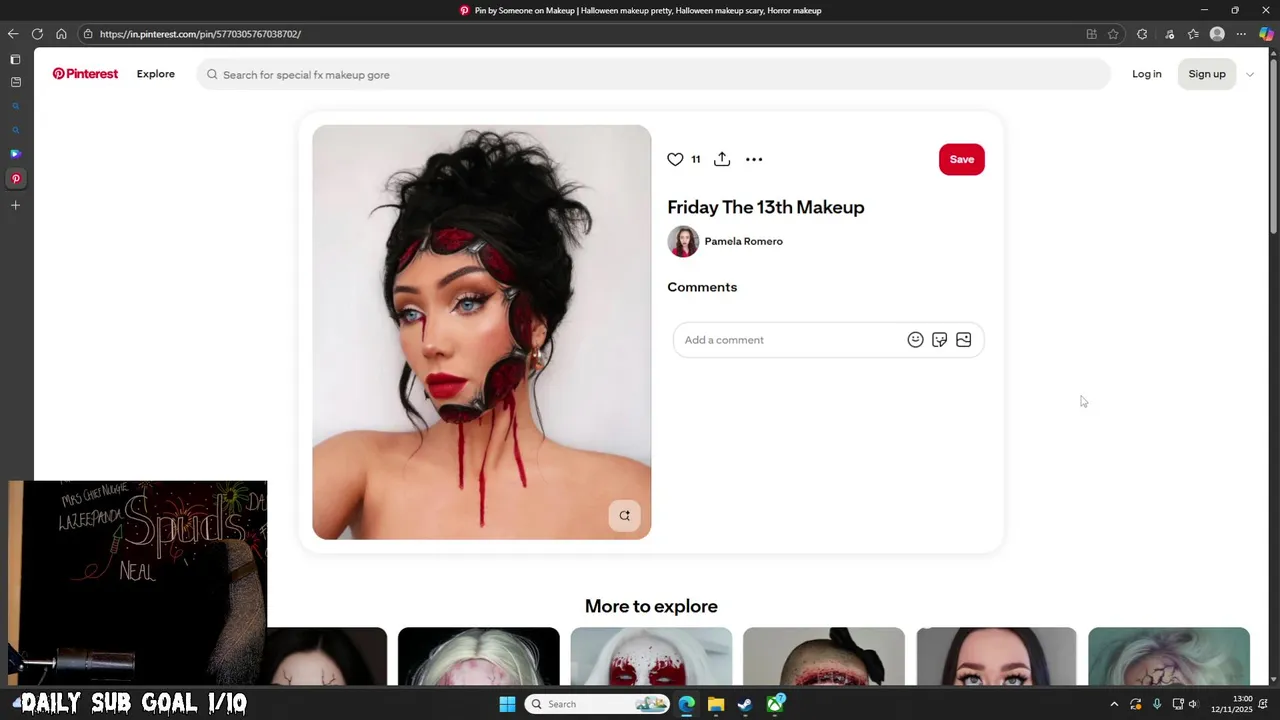Open Edge settings and more menu
1280x720 pixels.
point(1241,34)
